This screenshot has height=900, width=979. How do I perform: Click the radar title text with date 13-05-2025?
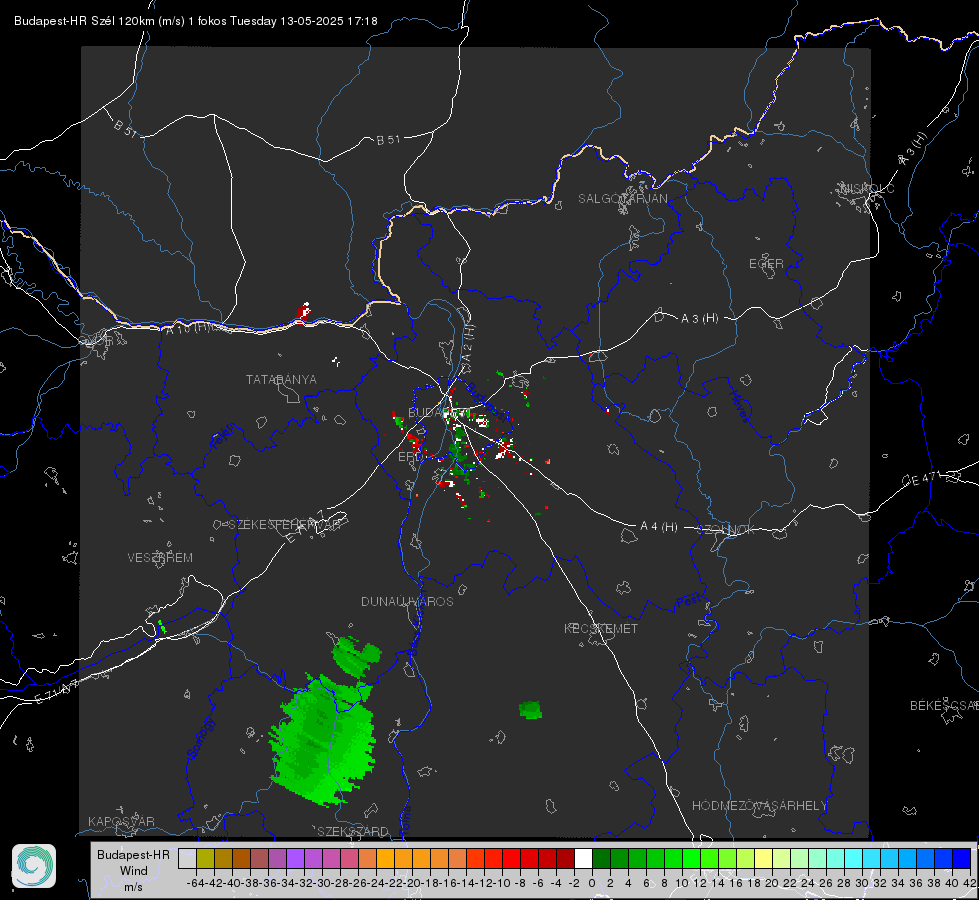tap(195, 21)
